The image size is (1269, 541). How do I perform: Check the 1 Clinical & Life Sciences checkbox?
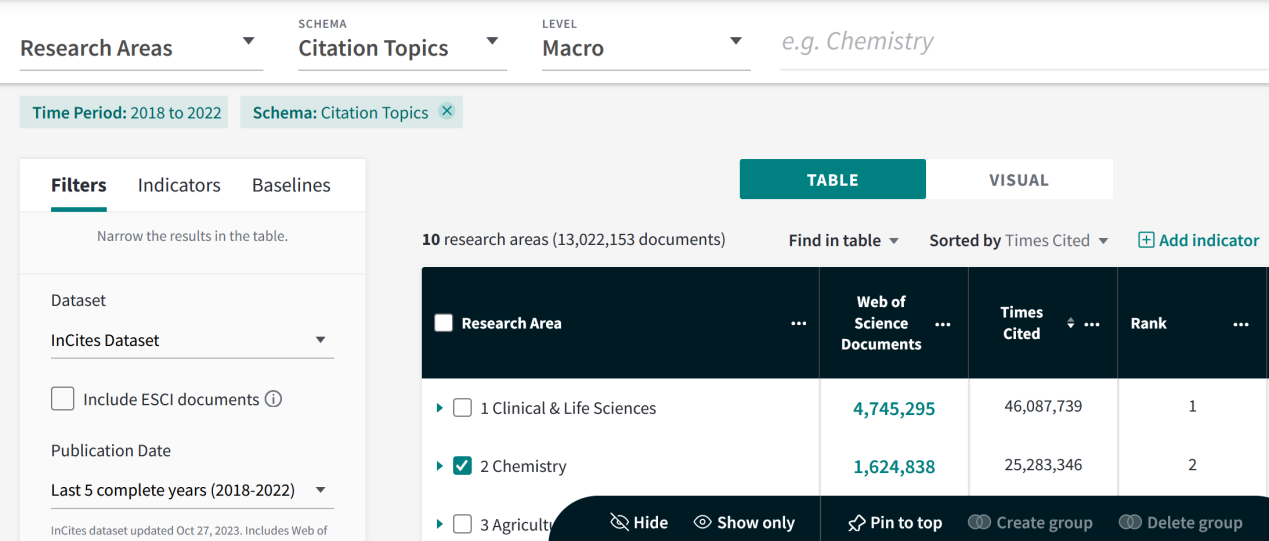[x=462, y=408]
